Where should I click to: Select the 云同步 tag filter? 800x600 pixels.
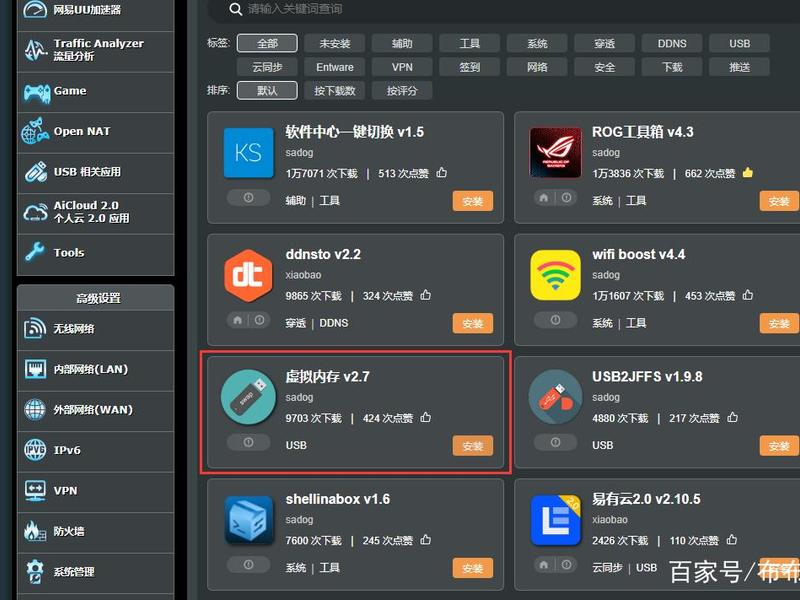pos(267,67)
